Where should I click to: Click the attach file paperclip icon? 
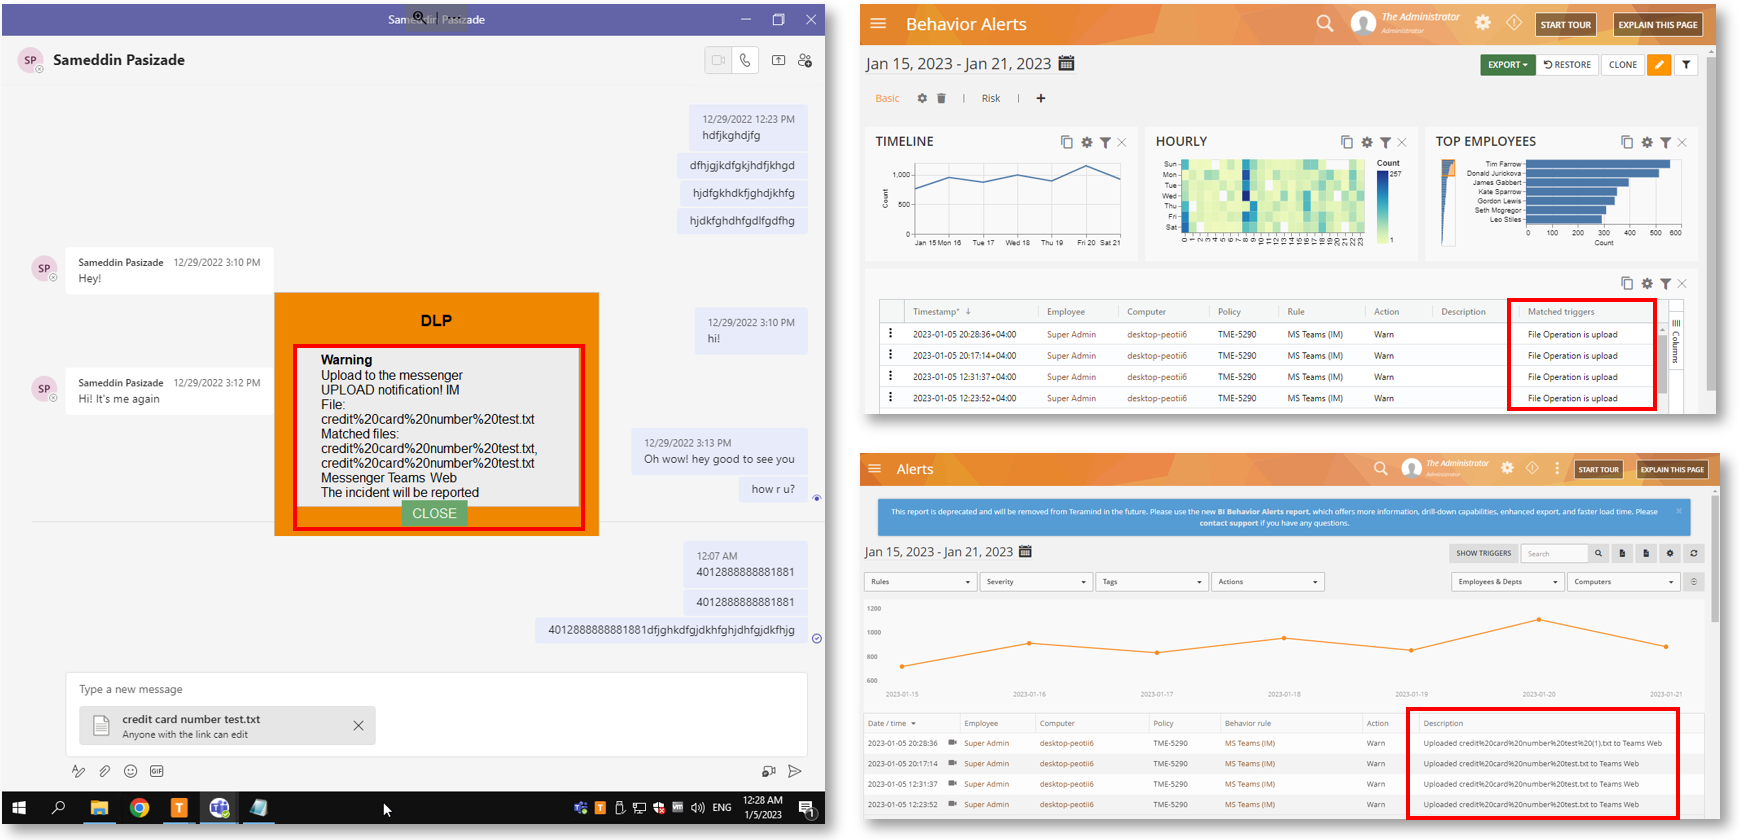[x=104, y=771]
